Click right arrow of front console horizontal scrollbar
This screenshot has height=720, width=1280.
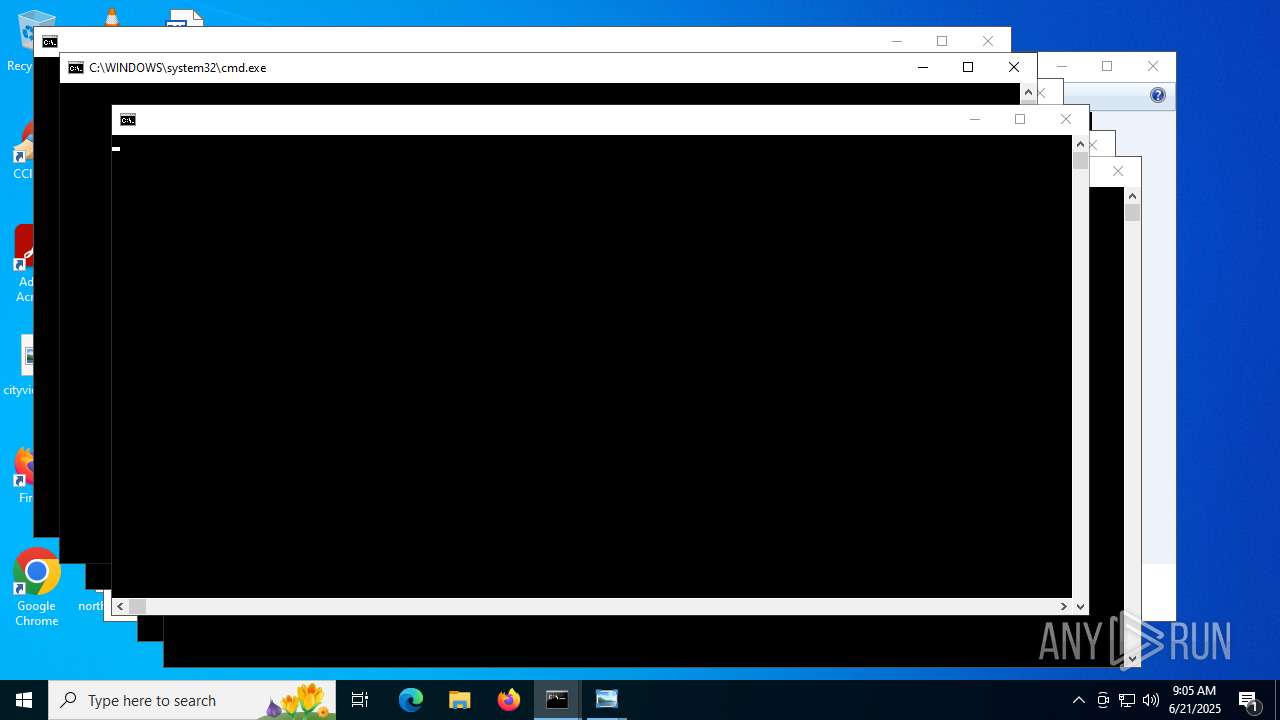(x=1064, y=606)
